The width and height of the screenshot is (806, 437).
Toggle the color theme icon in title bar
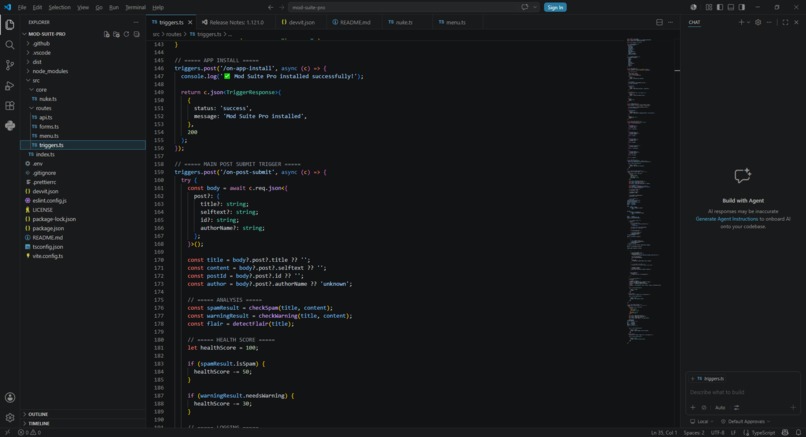[x=693, y=7]
